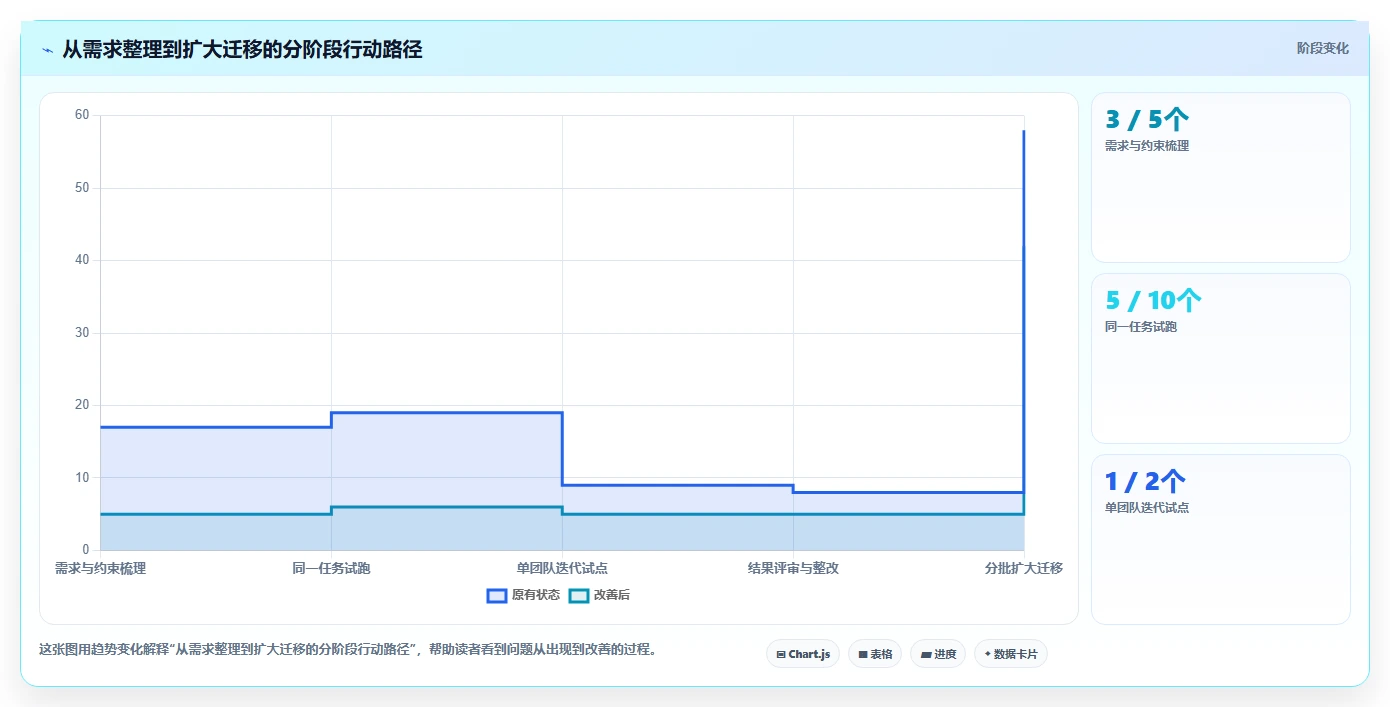This screenshot has width=1390, height=707.
Task: Click the lightning icon beside the title
Action: [47, 49]
